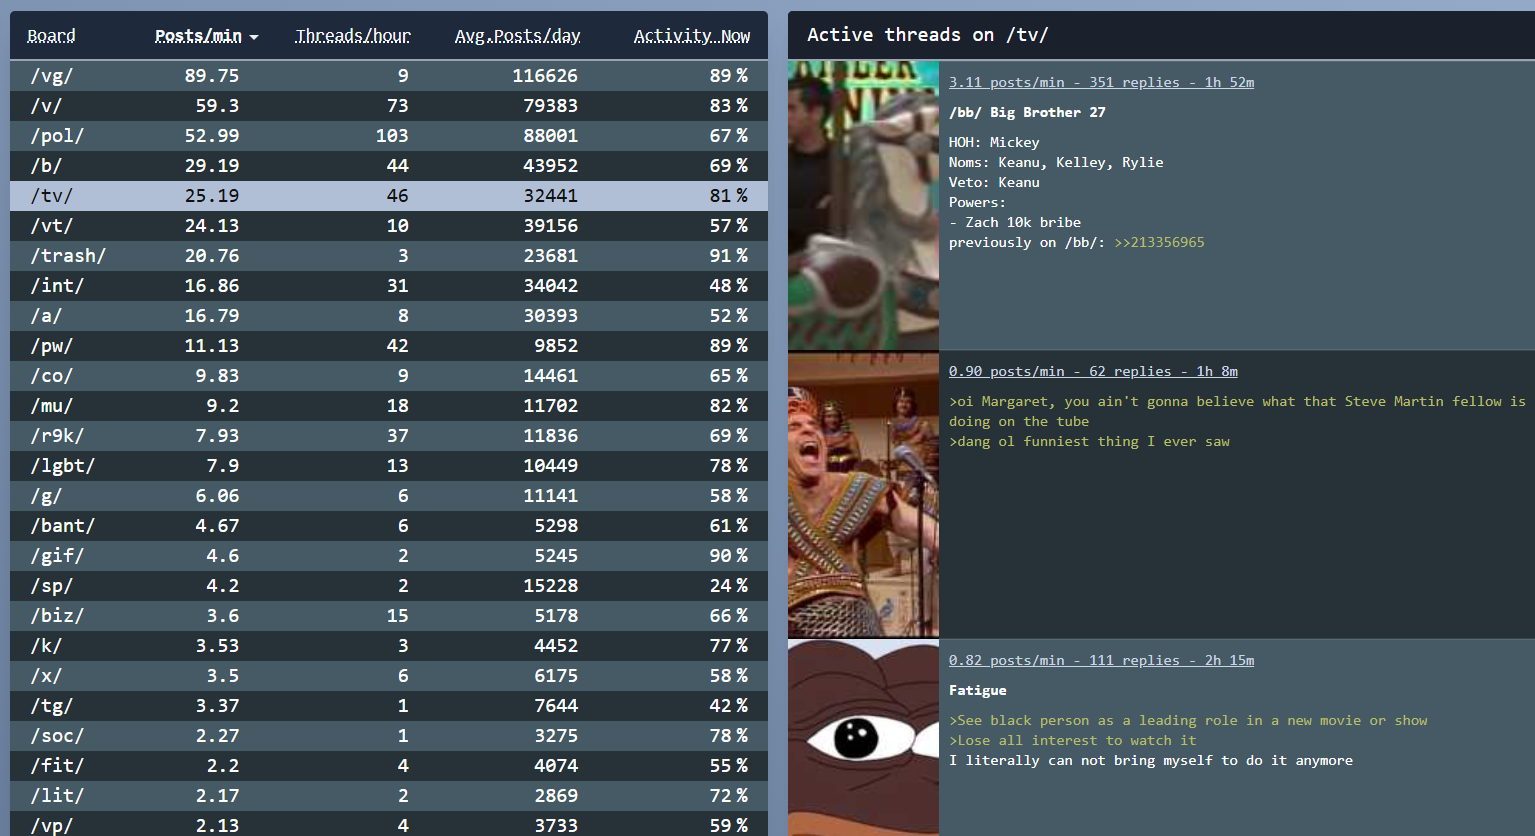Select the /biz/ board row

tap(389, 616)
